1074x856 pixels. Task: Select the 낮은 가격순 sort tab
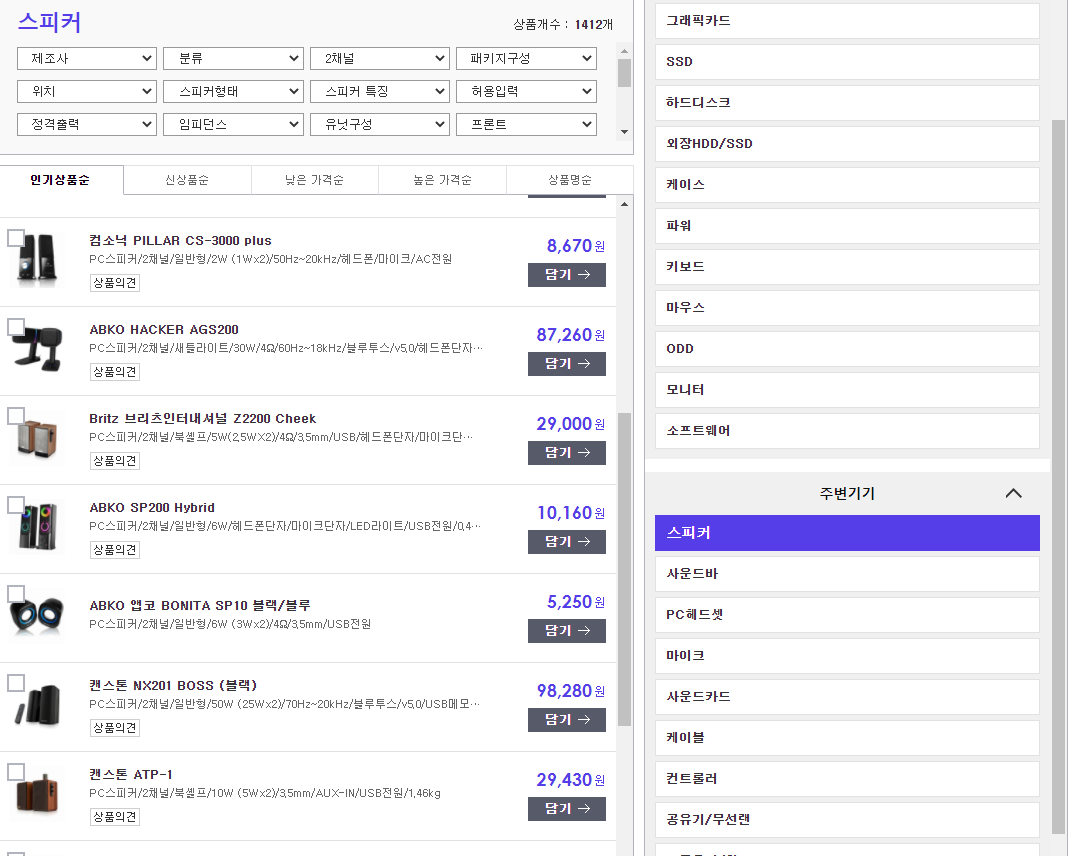pos(314,180)
